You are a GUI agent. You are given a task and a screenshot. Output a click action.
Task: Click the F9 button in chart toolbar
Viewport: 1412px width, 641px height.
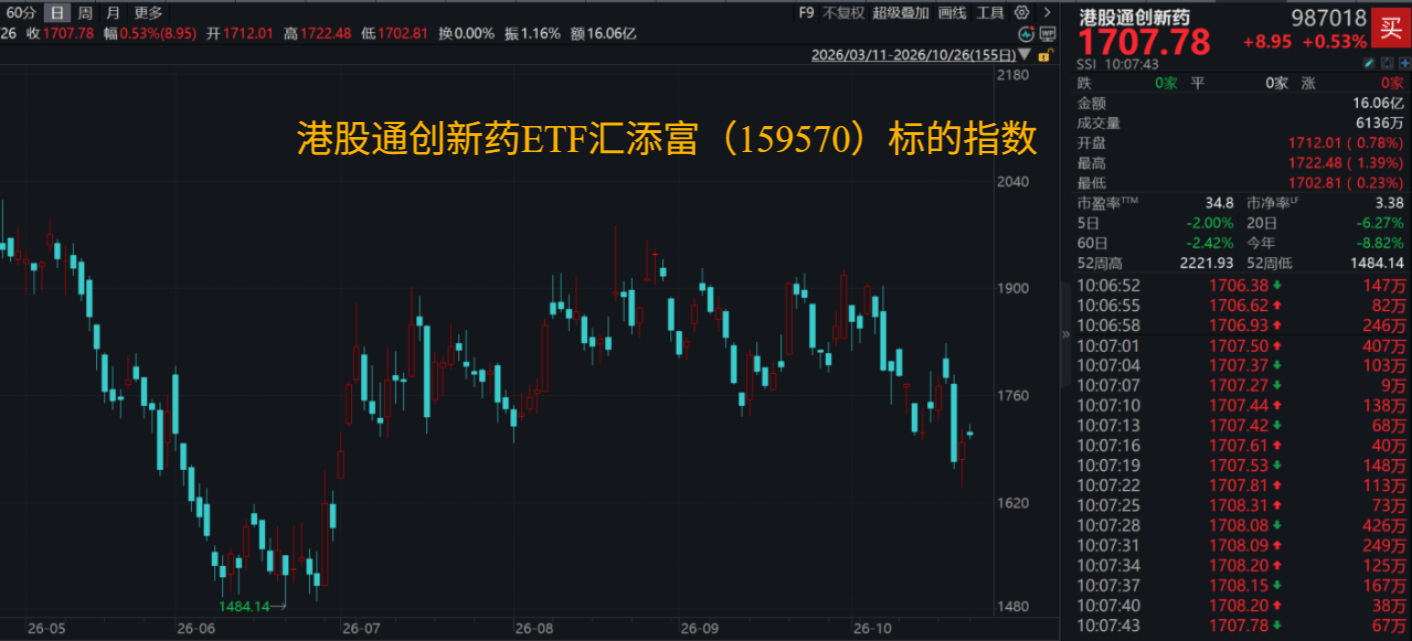tap(807, 13)
